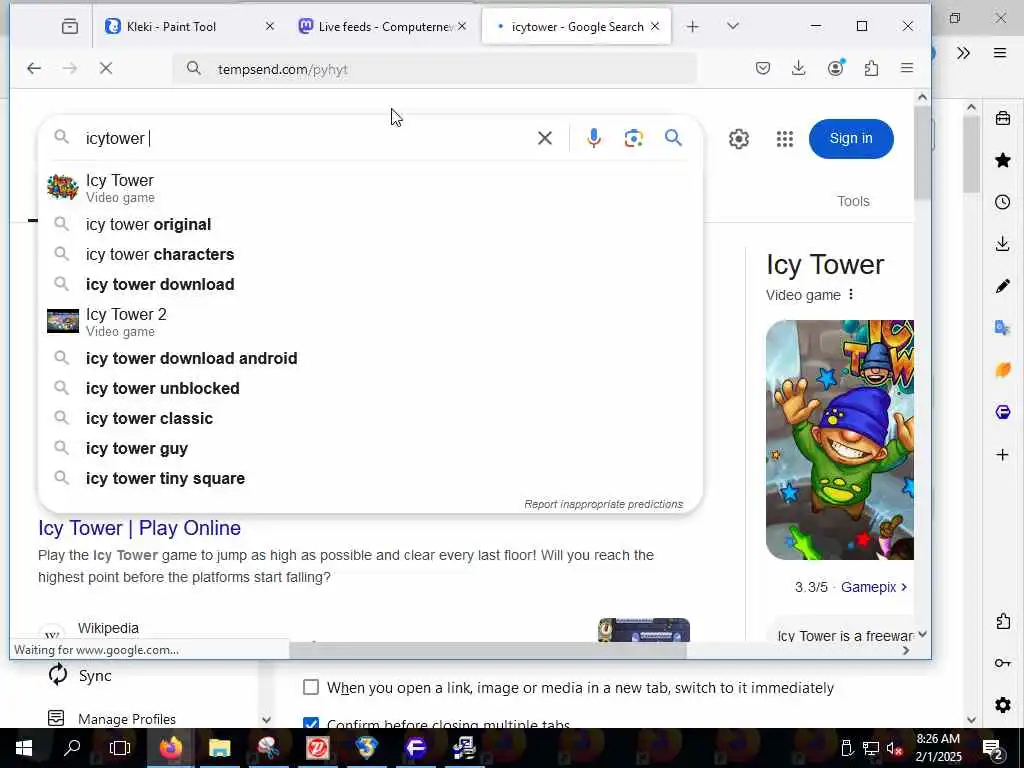Open the Gamepix rating link
Screen dimensions: 1024x768
pos(874,587)
